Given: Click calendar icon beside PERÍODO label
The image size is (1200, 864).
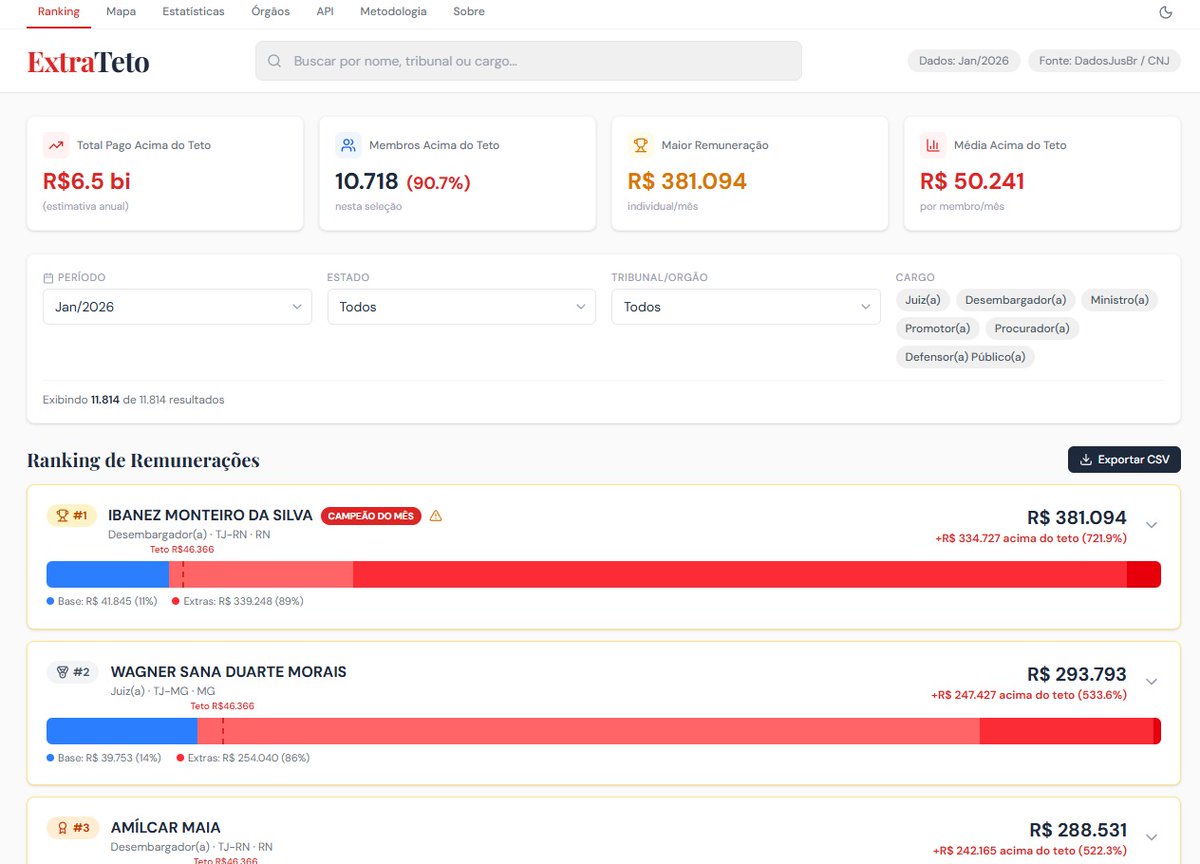Looking at the screenshot, I should click(x=48, y=278).
